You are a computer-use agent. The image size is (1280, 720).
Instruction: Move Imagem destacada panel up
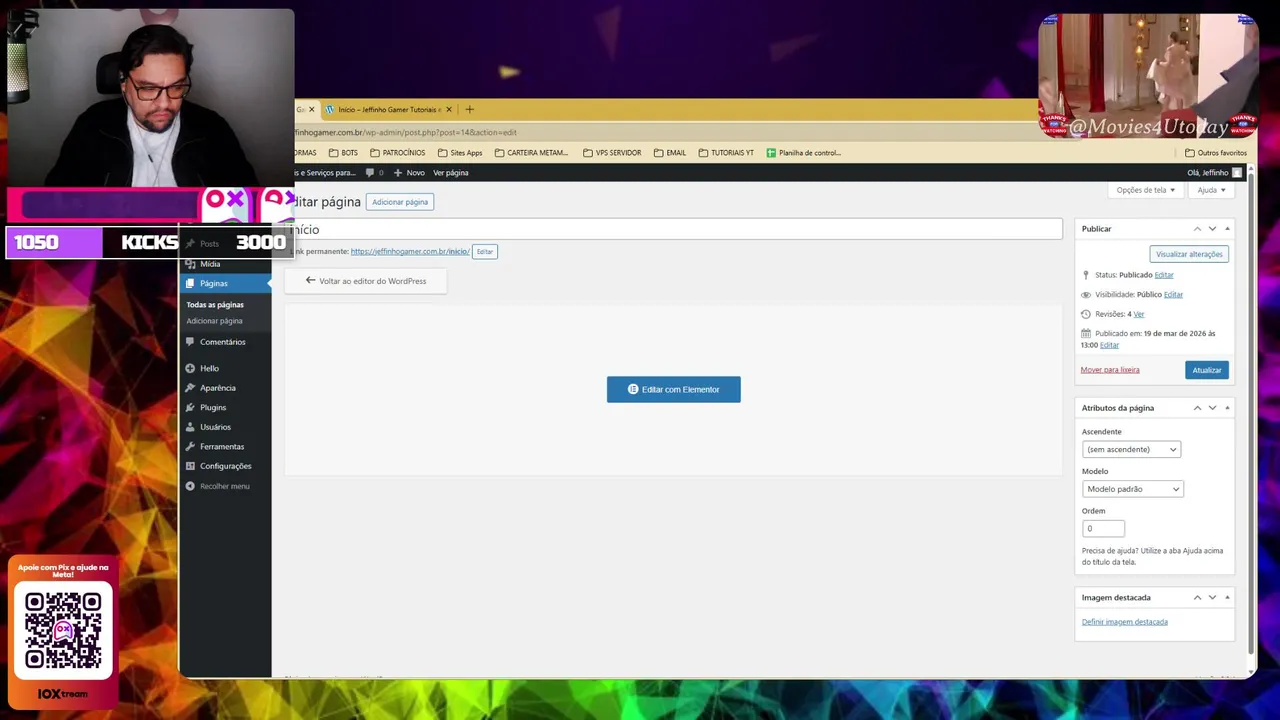click(1197, 597)
